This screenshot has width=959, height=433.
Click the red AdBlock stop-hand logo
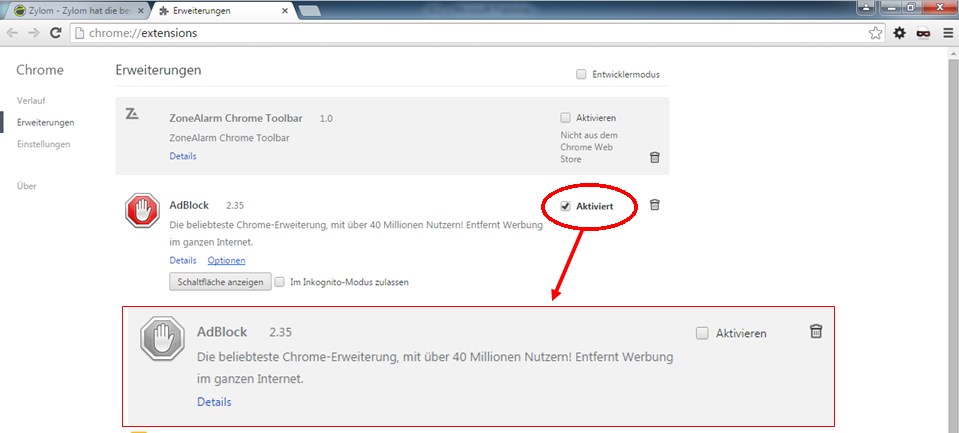point(142,211)
